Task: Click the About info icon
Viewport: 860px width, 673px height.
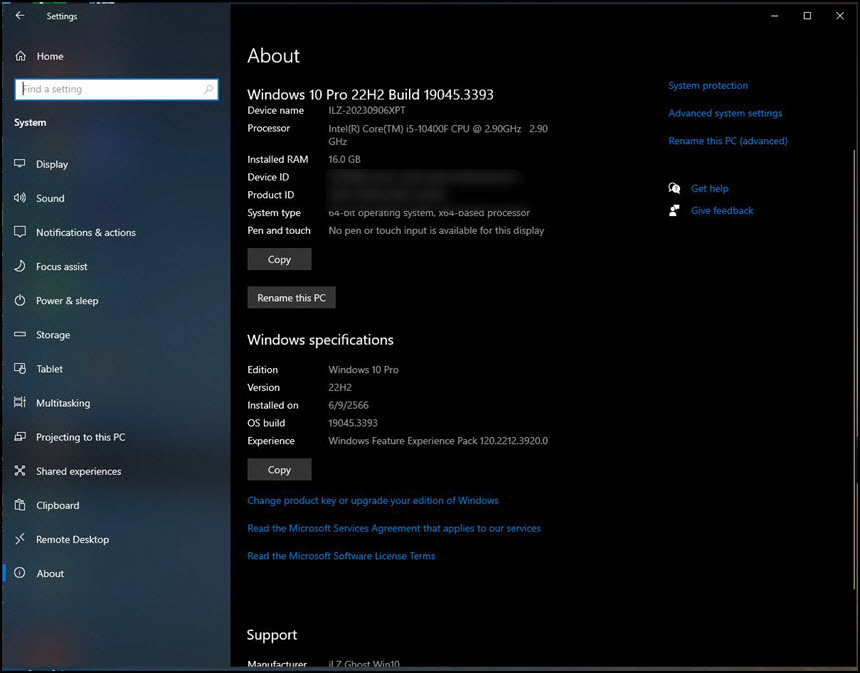Action: coord(20,573)
